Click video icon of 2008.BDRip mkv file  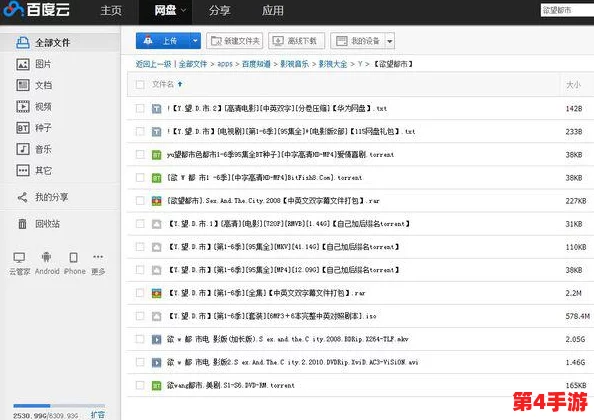[x=156, y=339]
